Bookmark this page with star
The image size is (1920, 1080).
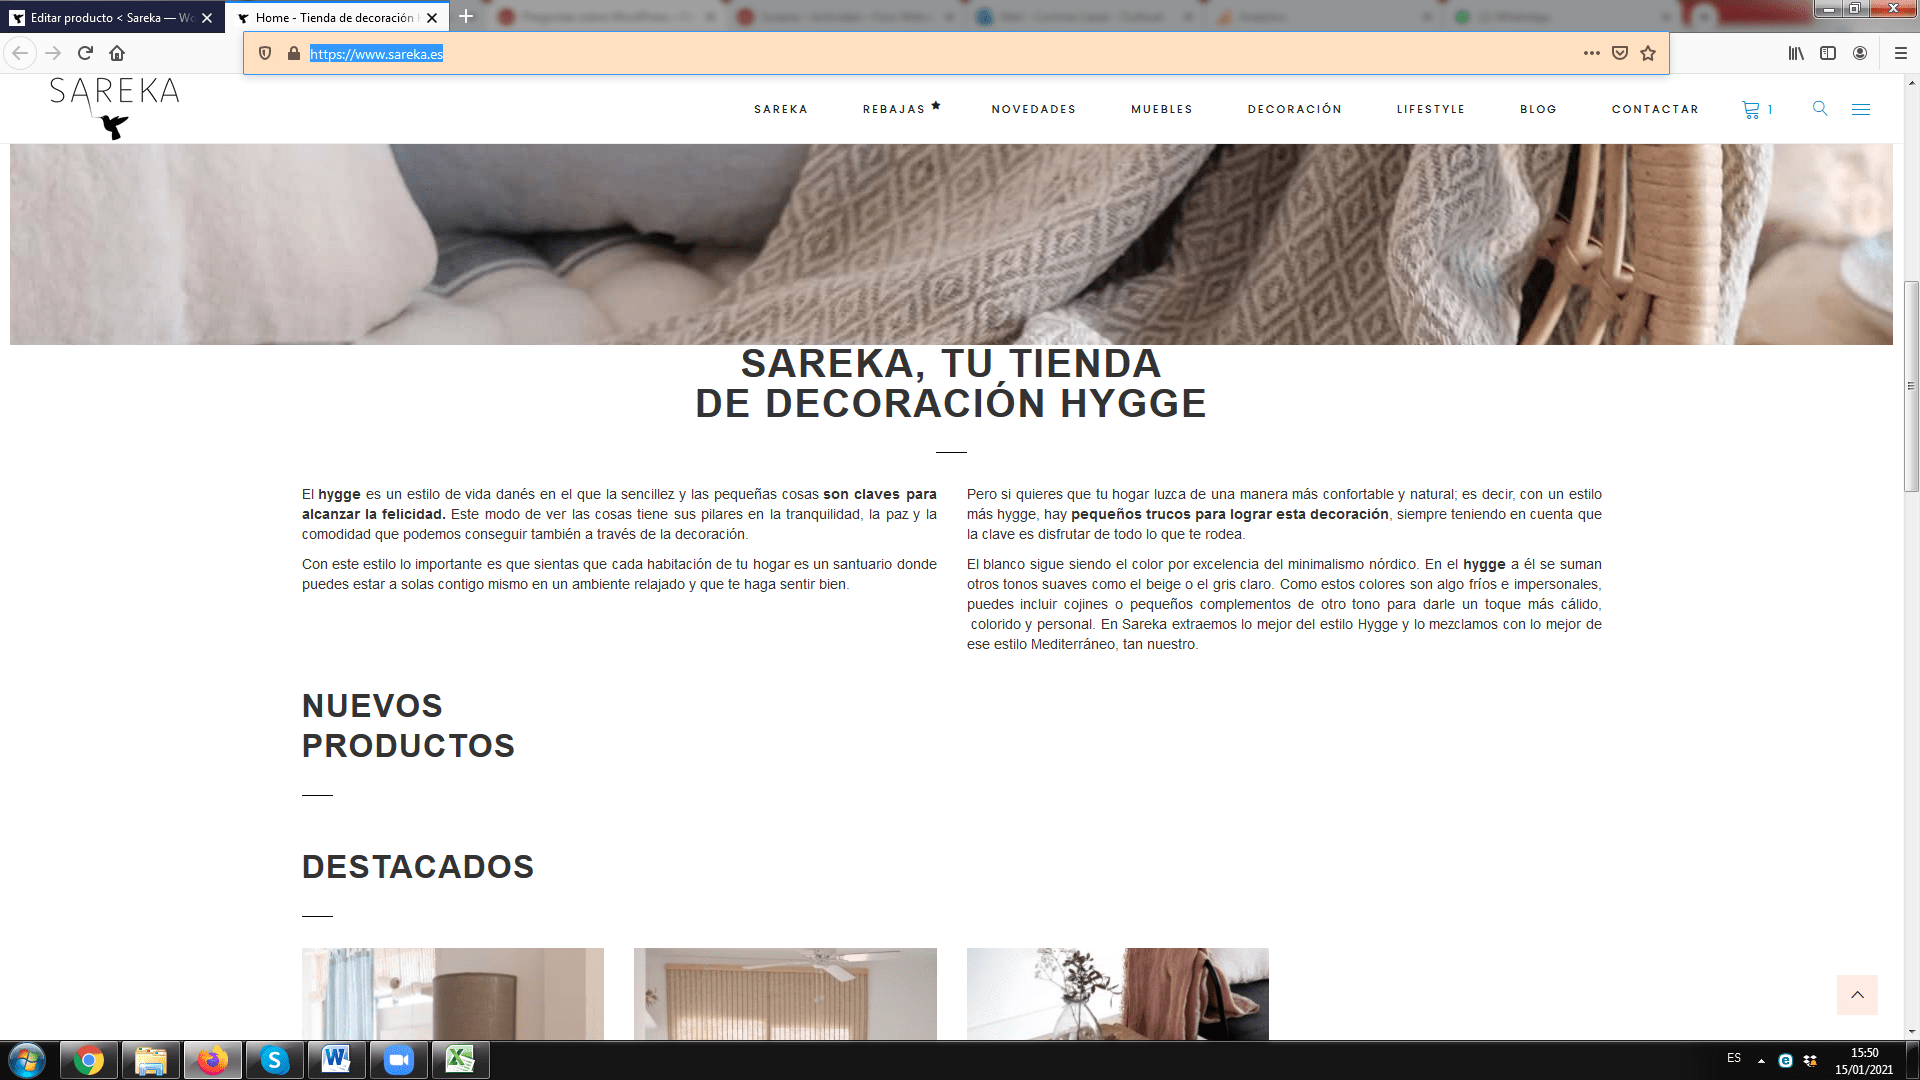1648,53
